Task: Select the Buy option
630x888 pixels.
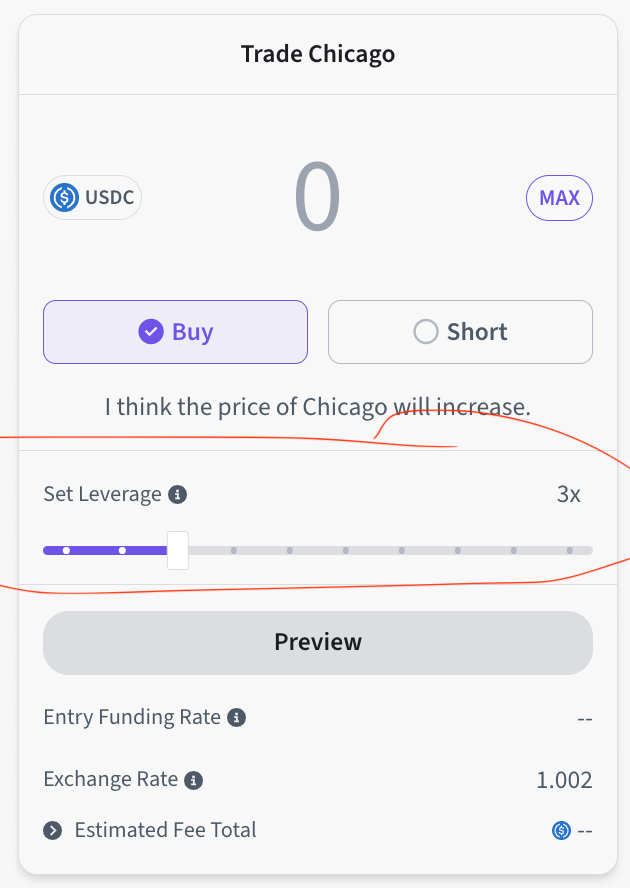Action: 175,332
